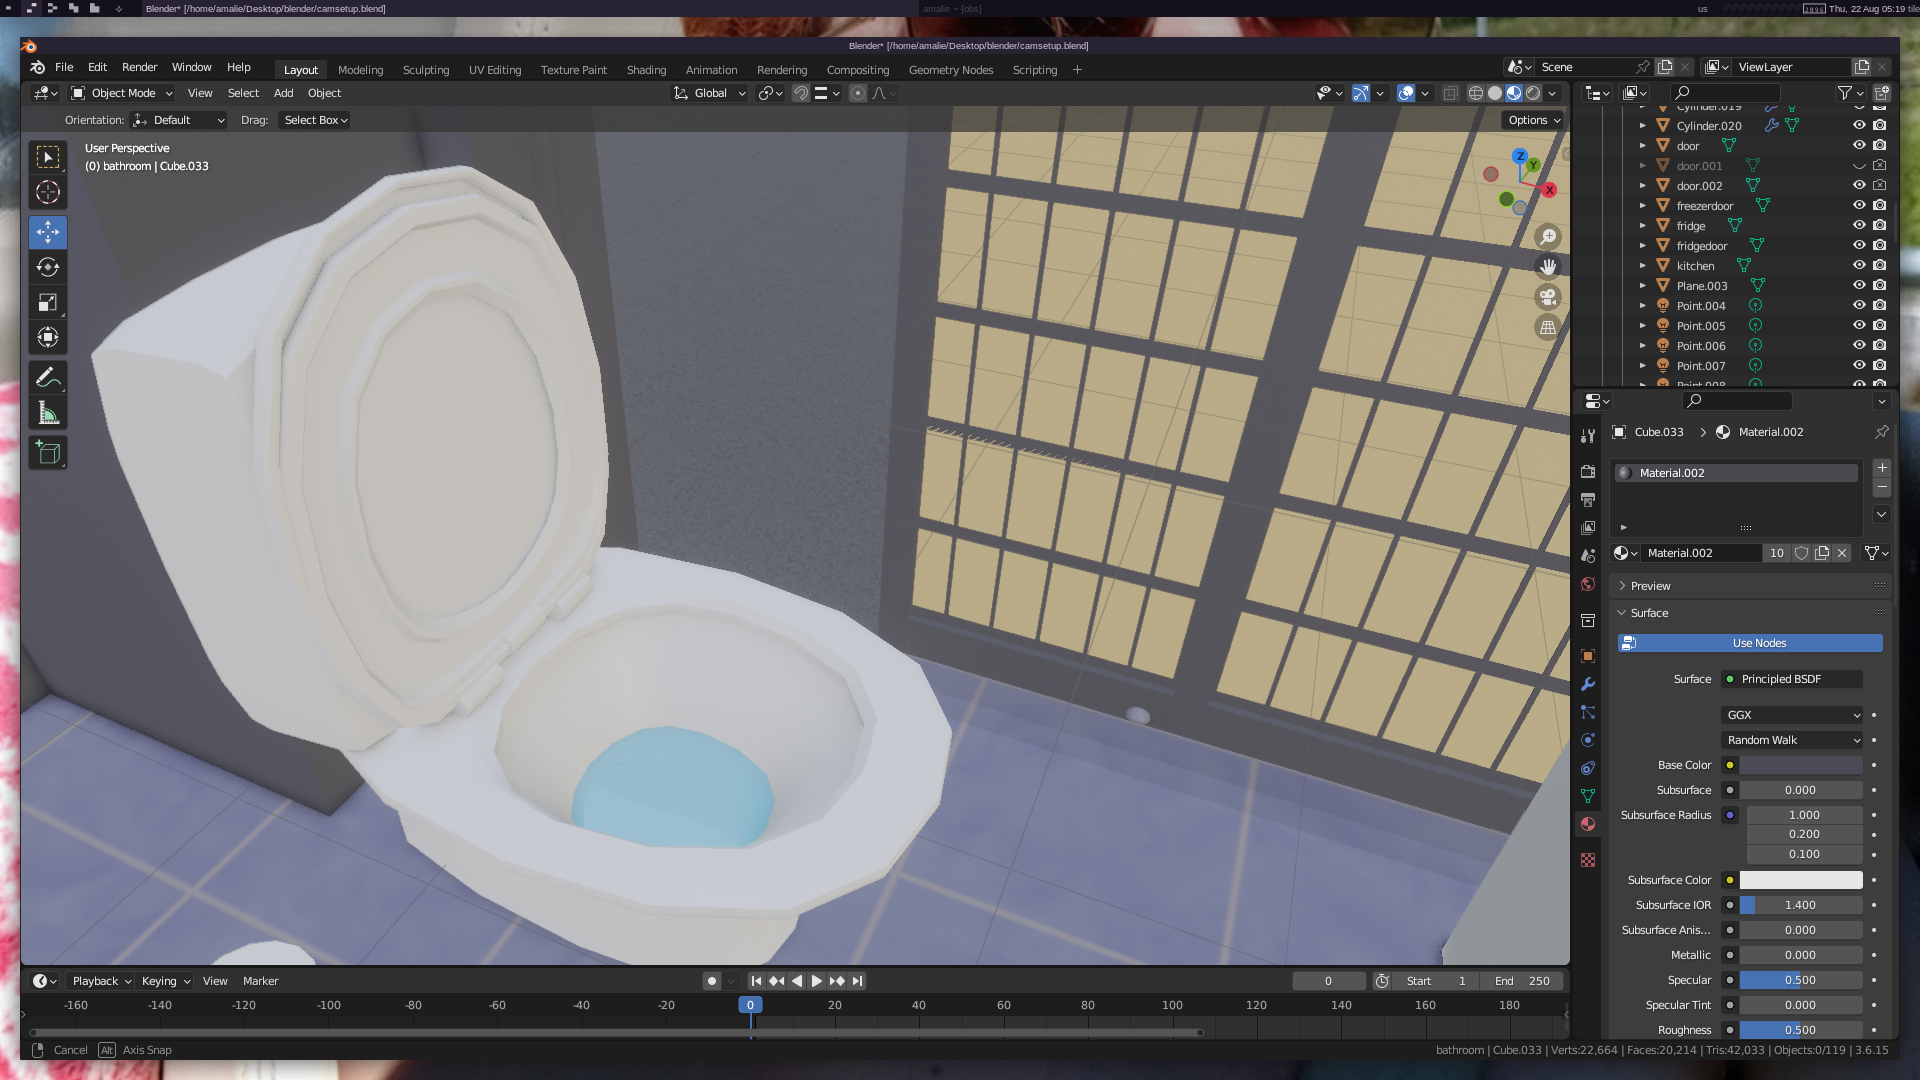Open the Object Mode dropdown

point(123,93)
